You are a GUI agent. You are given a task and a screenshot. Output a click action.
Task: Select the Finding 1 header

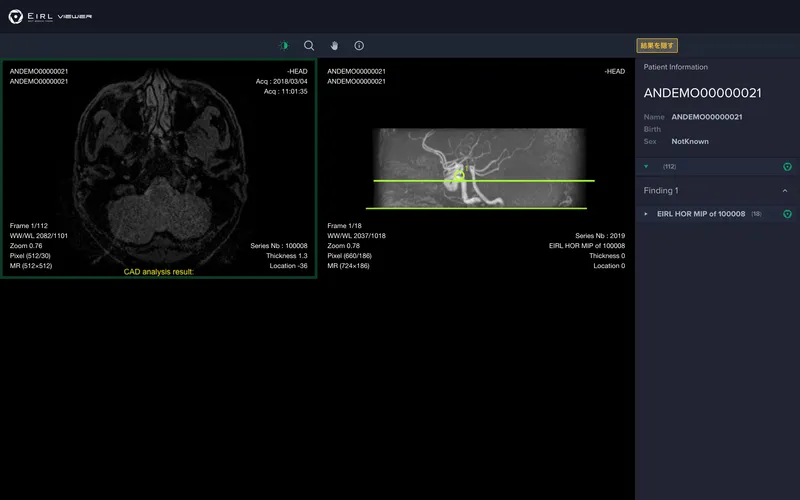click(662, 191)
